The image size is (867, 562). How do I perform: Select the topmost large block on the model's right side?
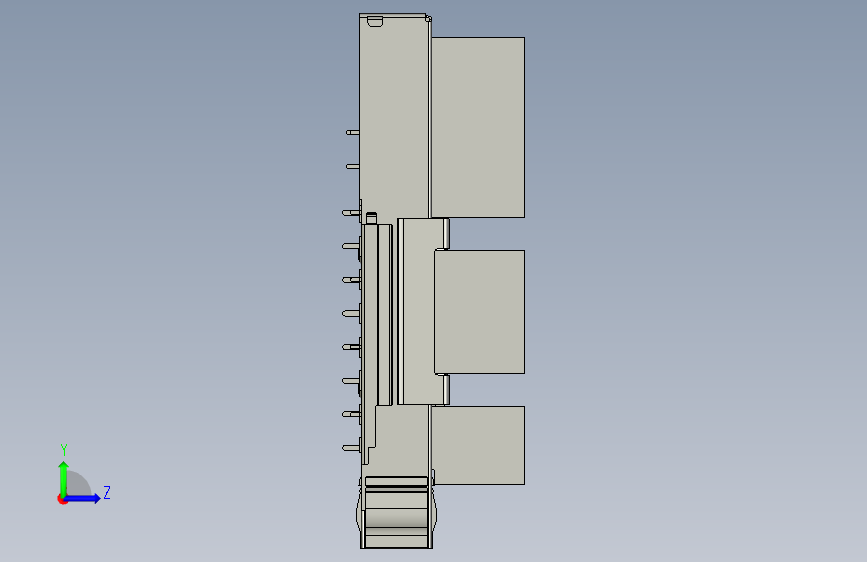pyautogui.click(x=478, y=127)
